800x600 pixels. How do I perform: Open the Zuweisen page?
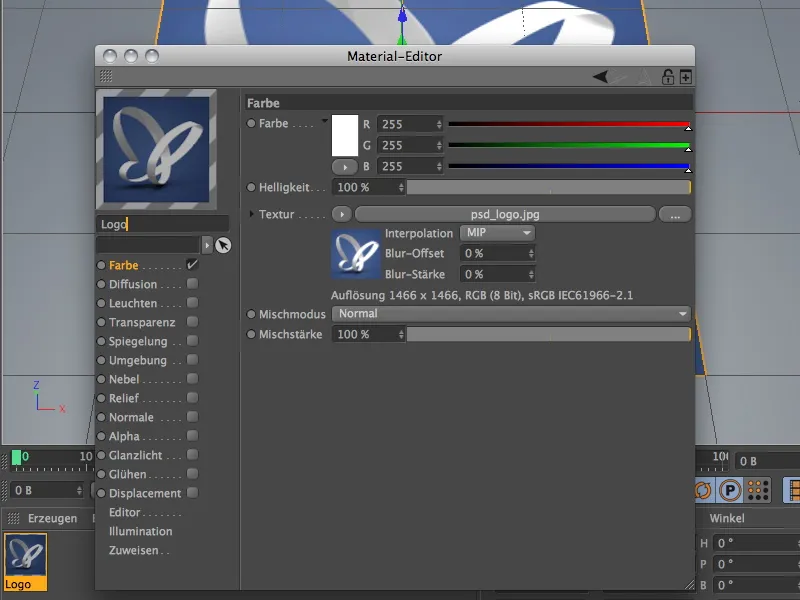(134, 551)
